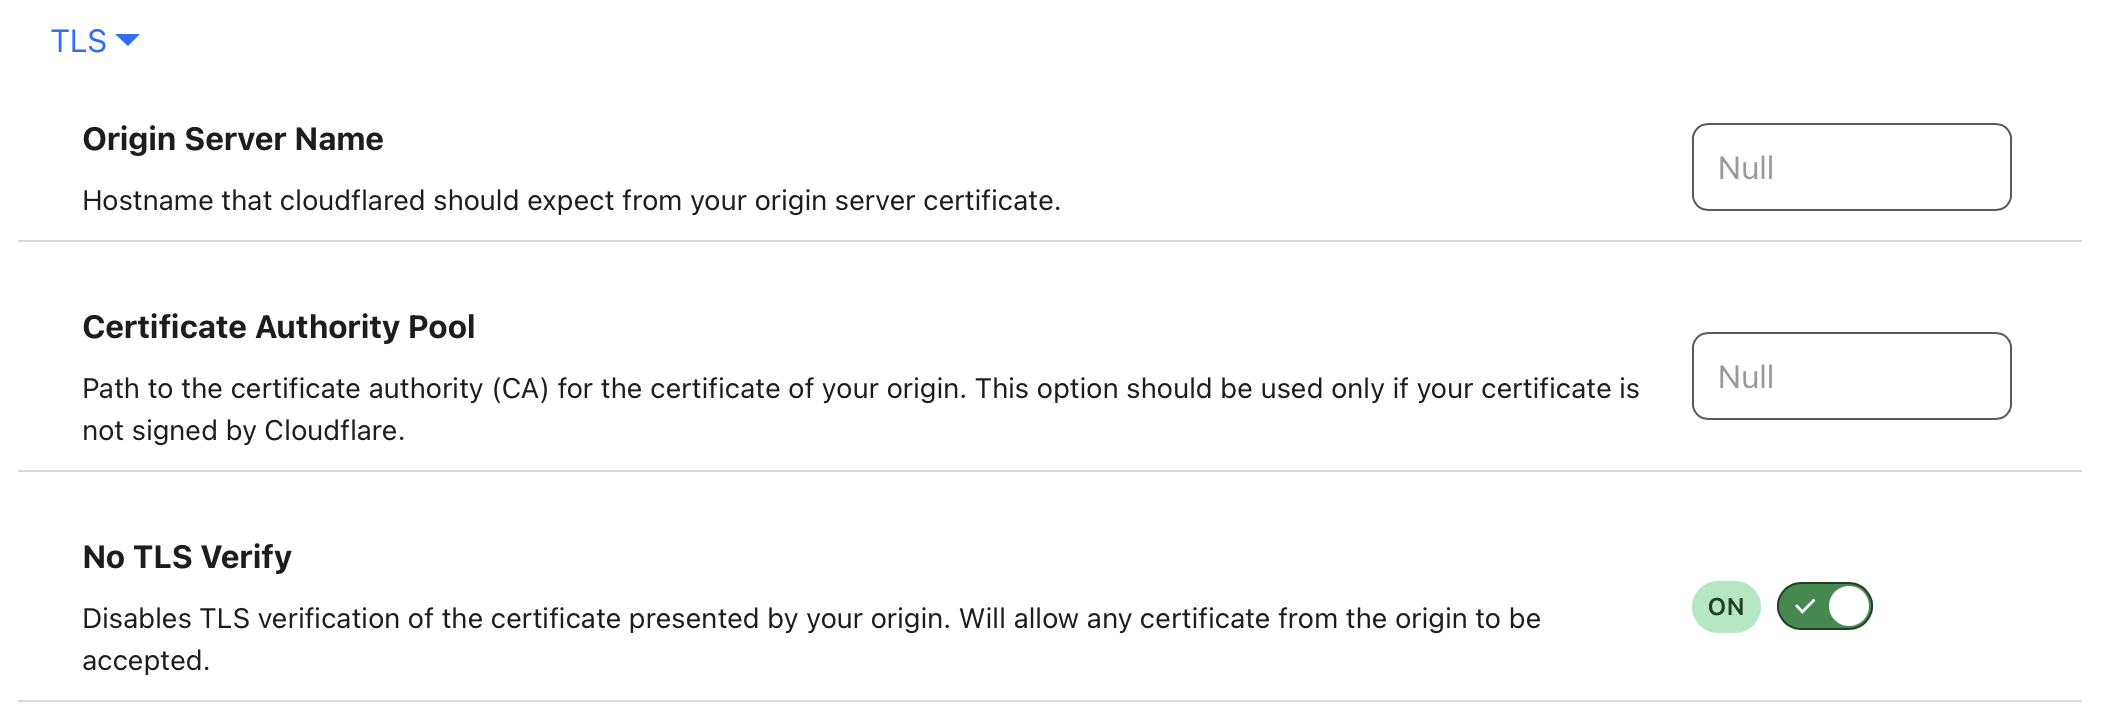
Task: Click the white knob of the TLS verify switch
Action: tap(1849, 606)
